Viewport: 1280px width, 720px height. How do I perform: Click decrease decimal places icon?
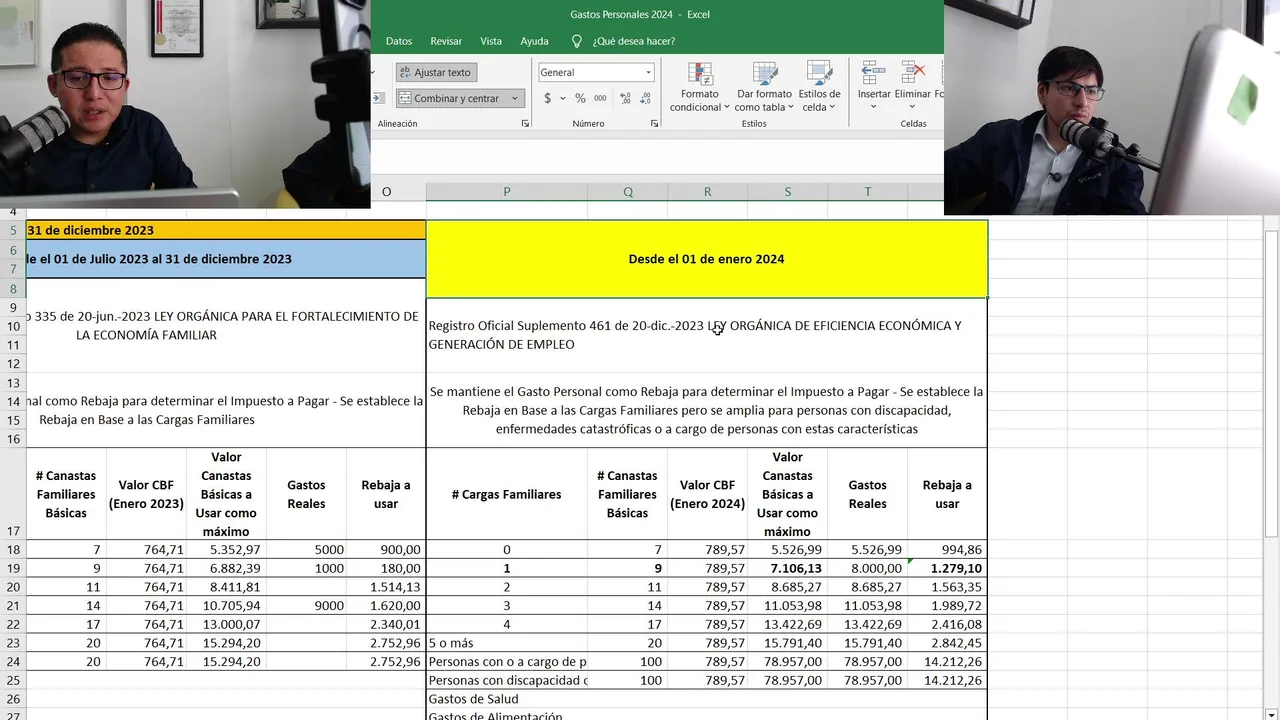coord(646,98)
